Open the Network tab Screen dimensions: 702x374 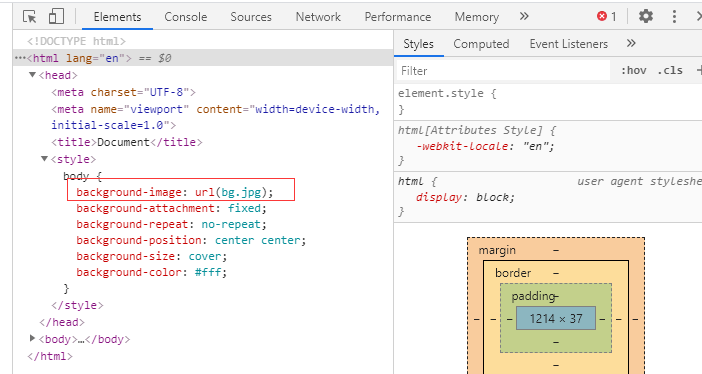point(318,17)
